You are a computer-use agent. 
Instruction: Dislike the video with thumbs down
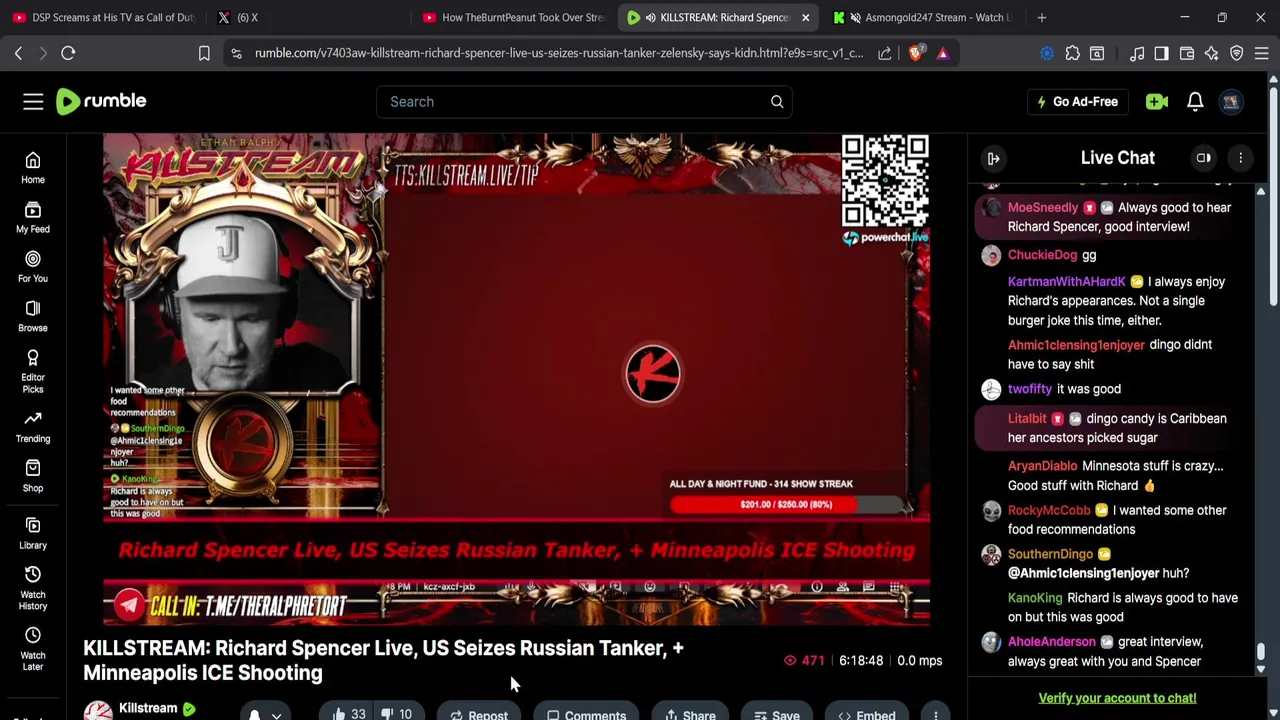click(x=397, y=713)
